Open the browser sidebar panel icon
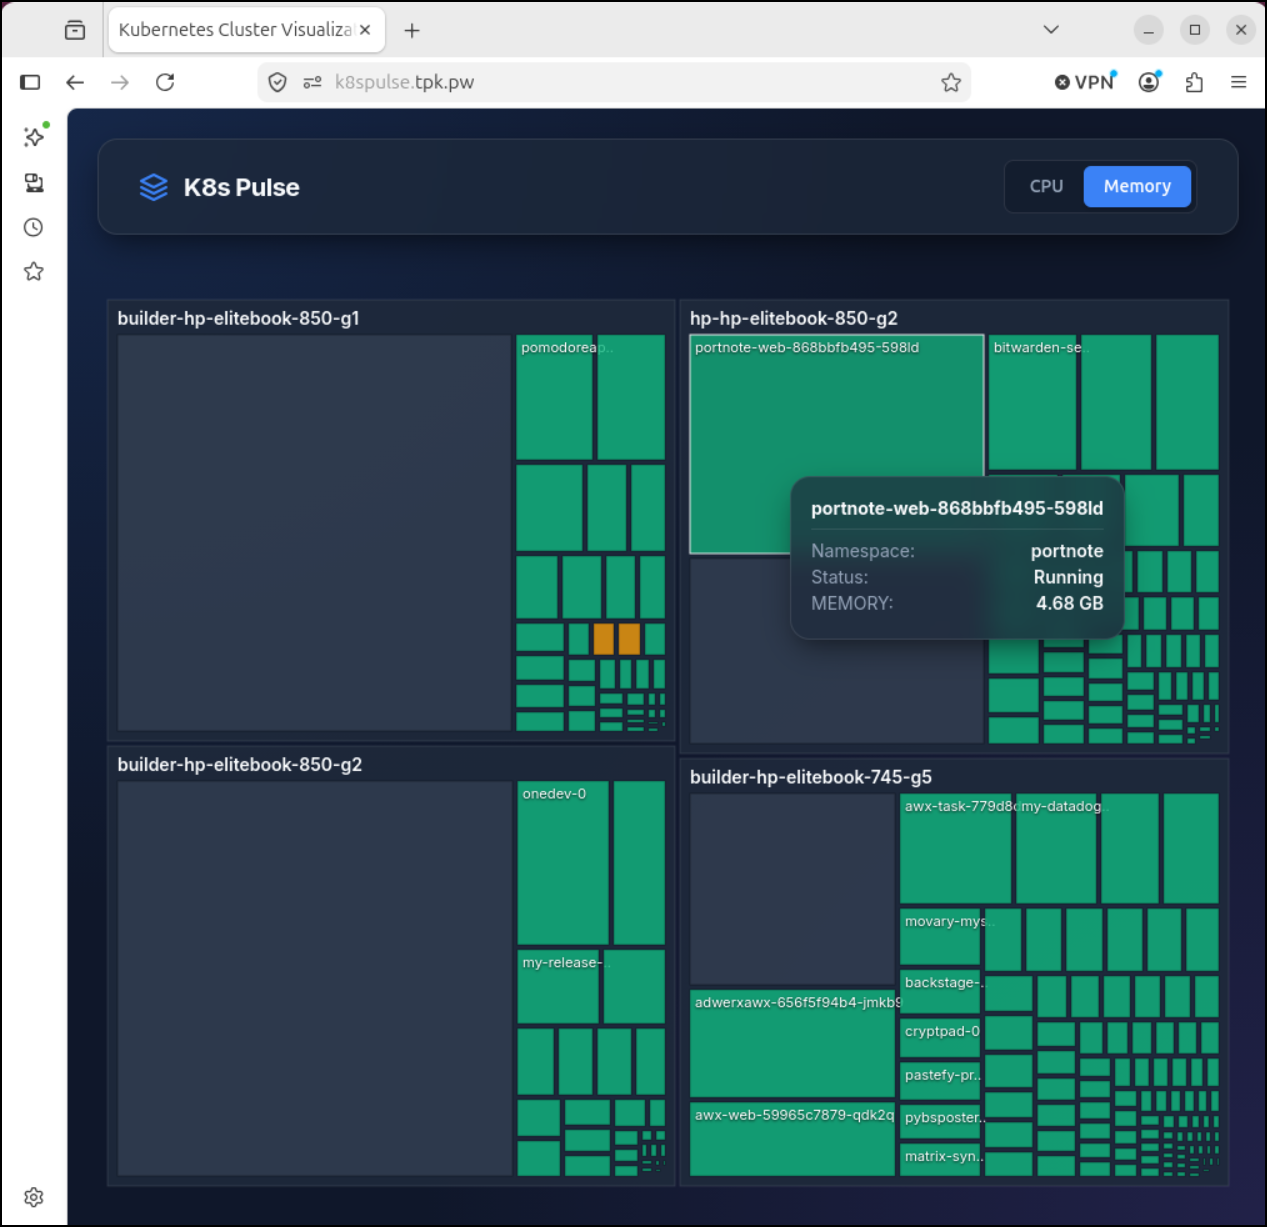Screen dimensions: 1267x1227 point(30,82)
